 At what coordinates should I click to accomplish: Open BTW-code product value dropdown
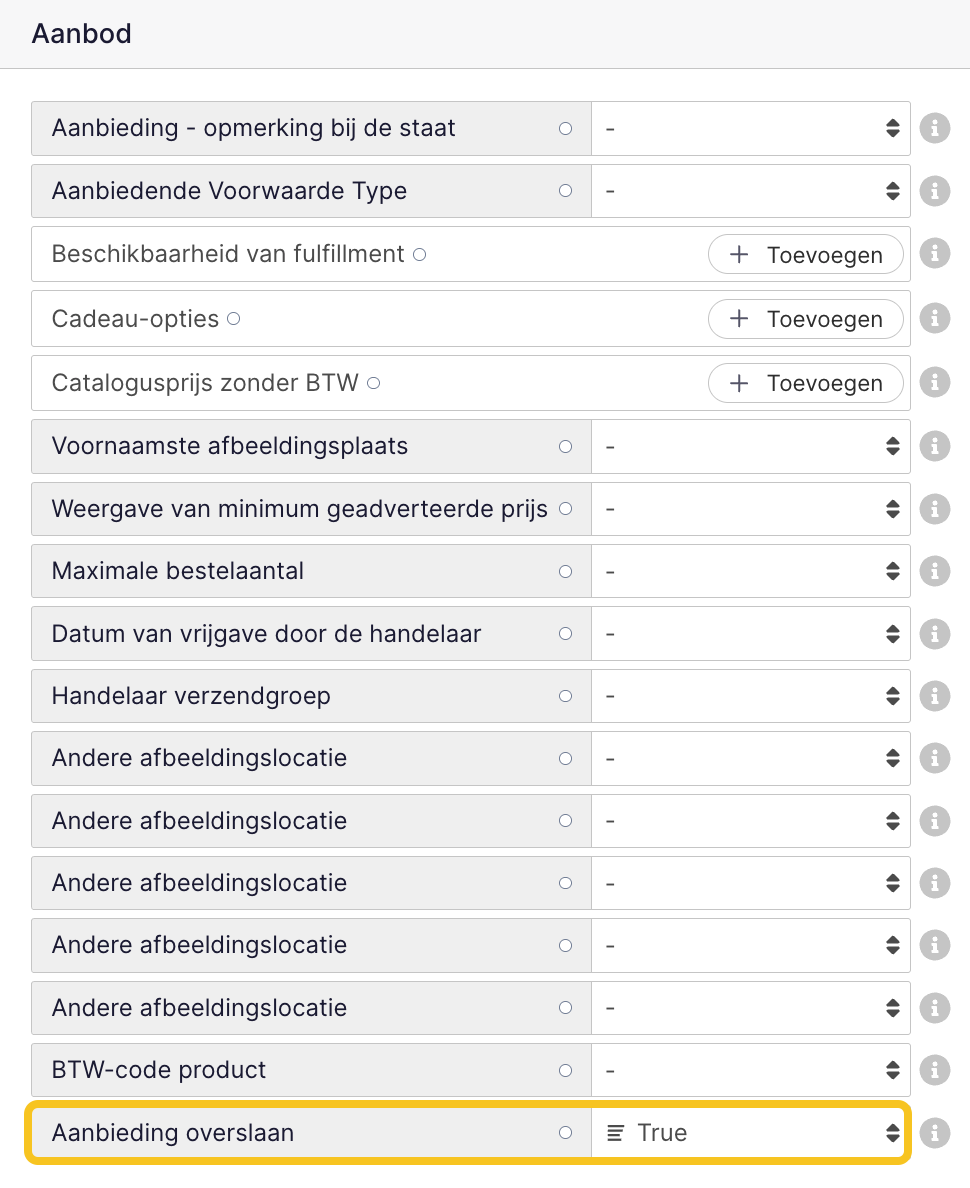pos(750,1070)
